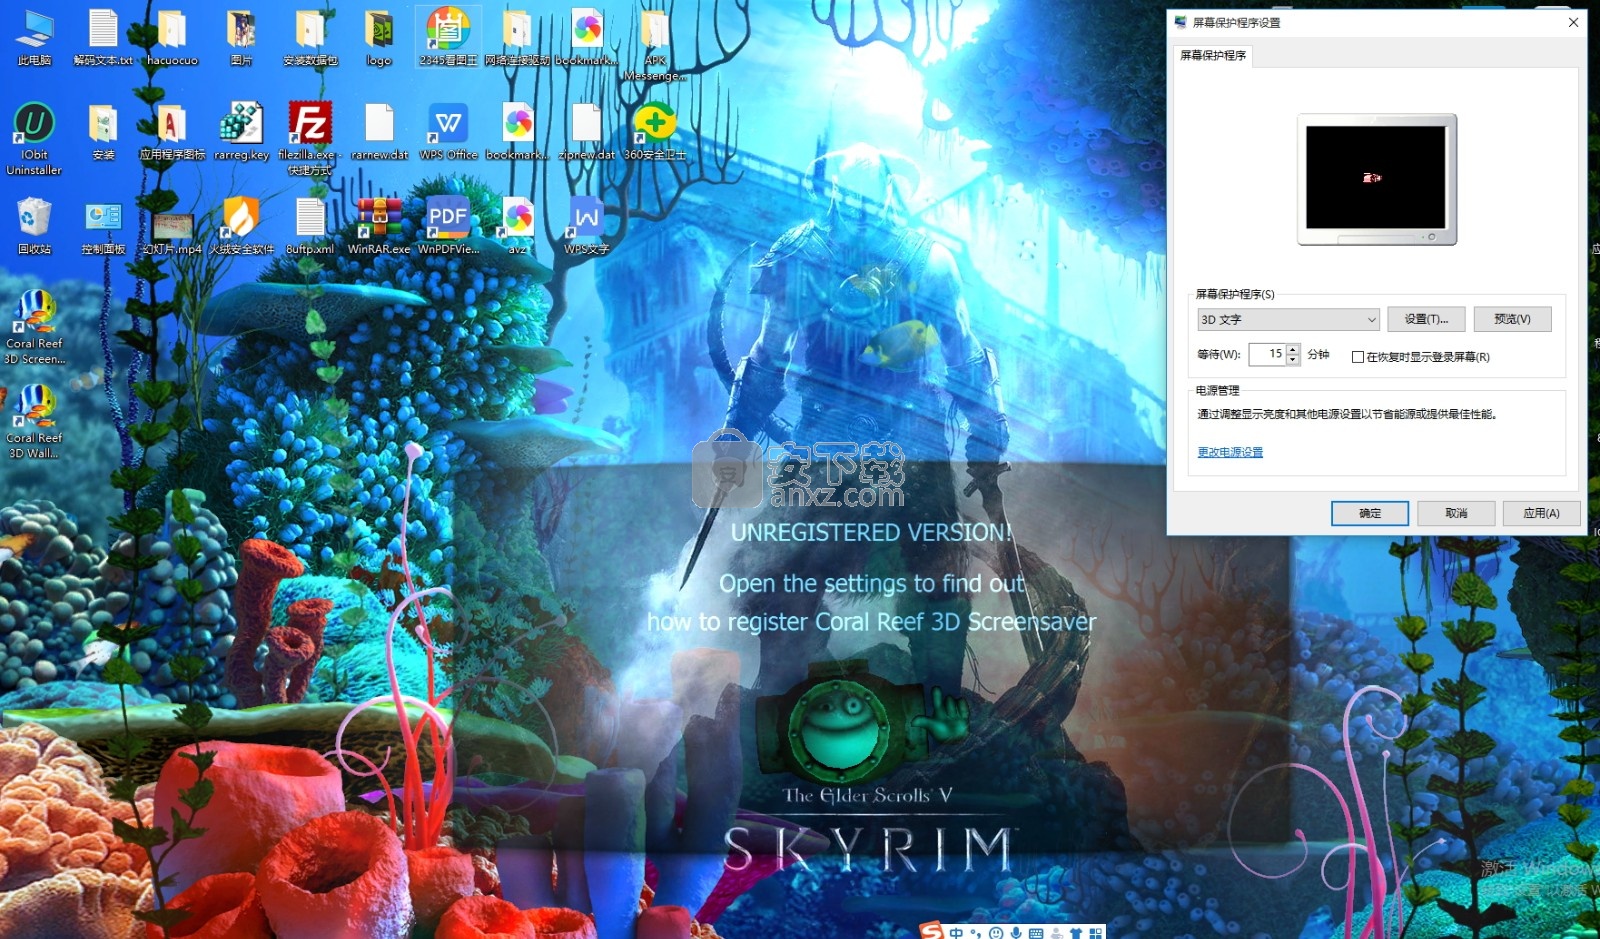Select the rarnew.dat file icon

tap(379, 132)
